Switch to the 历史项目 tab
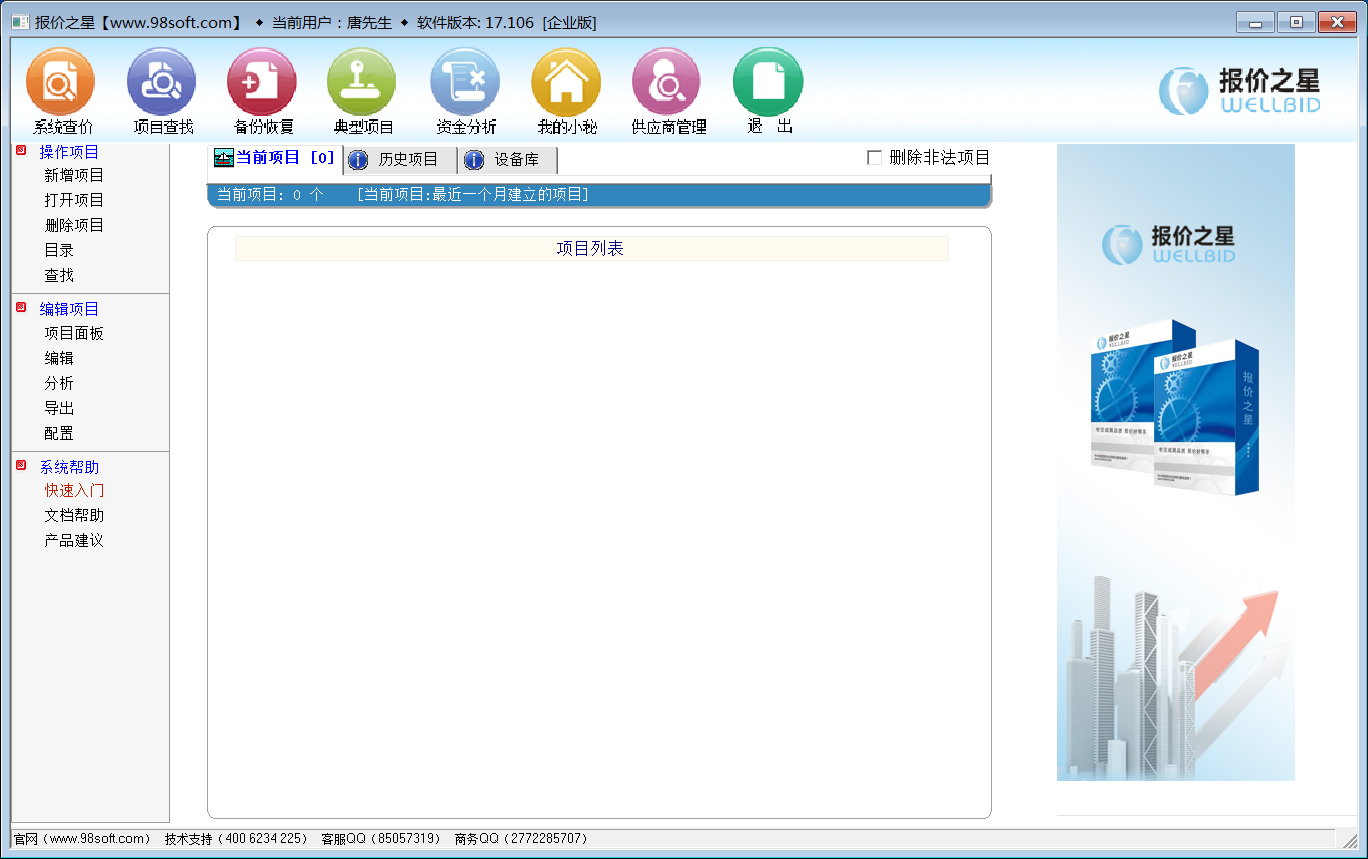The height and width of the screenshot is (859, 1368). pyautogui.click(x=400, y=160)
